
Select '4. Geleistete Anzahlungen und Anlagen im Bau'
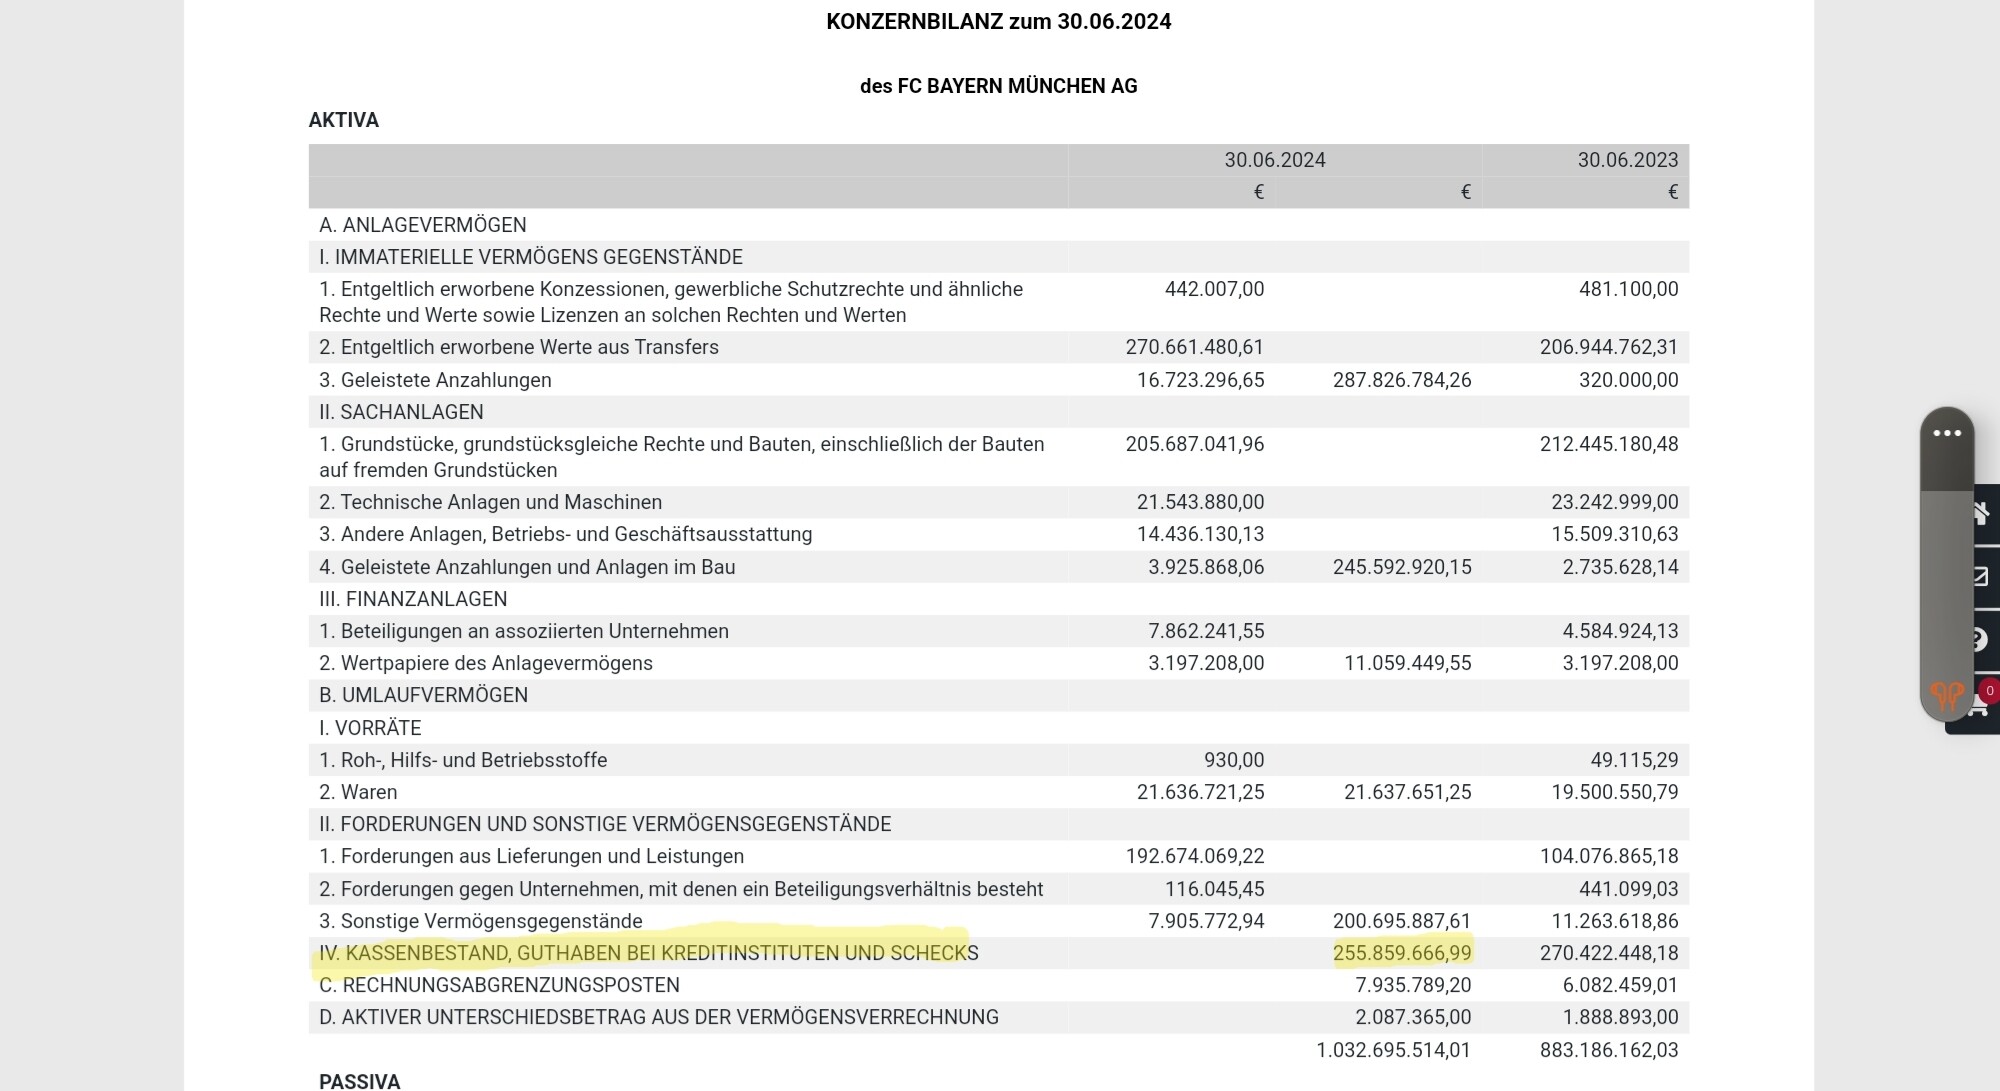pyautogui.click(x=527, y=567)
